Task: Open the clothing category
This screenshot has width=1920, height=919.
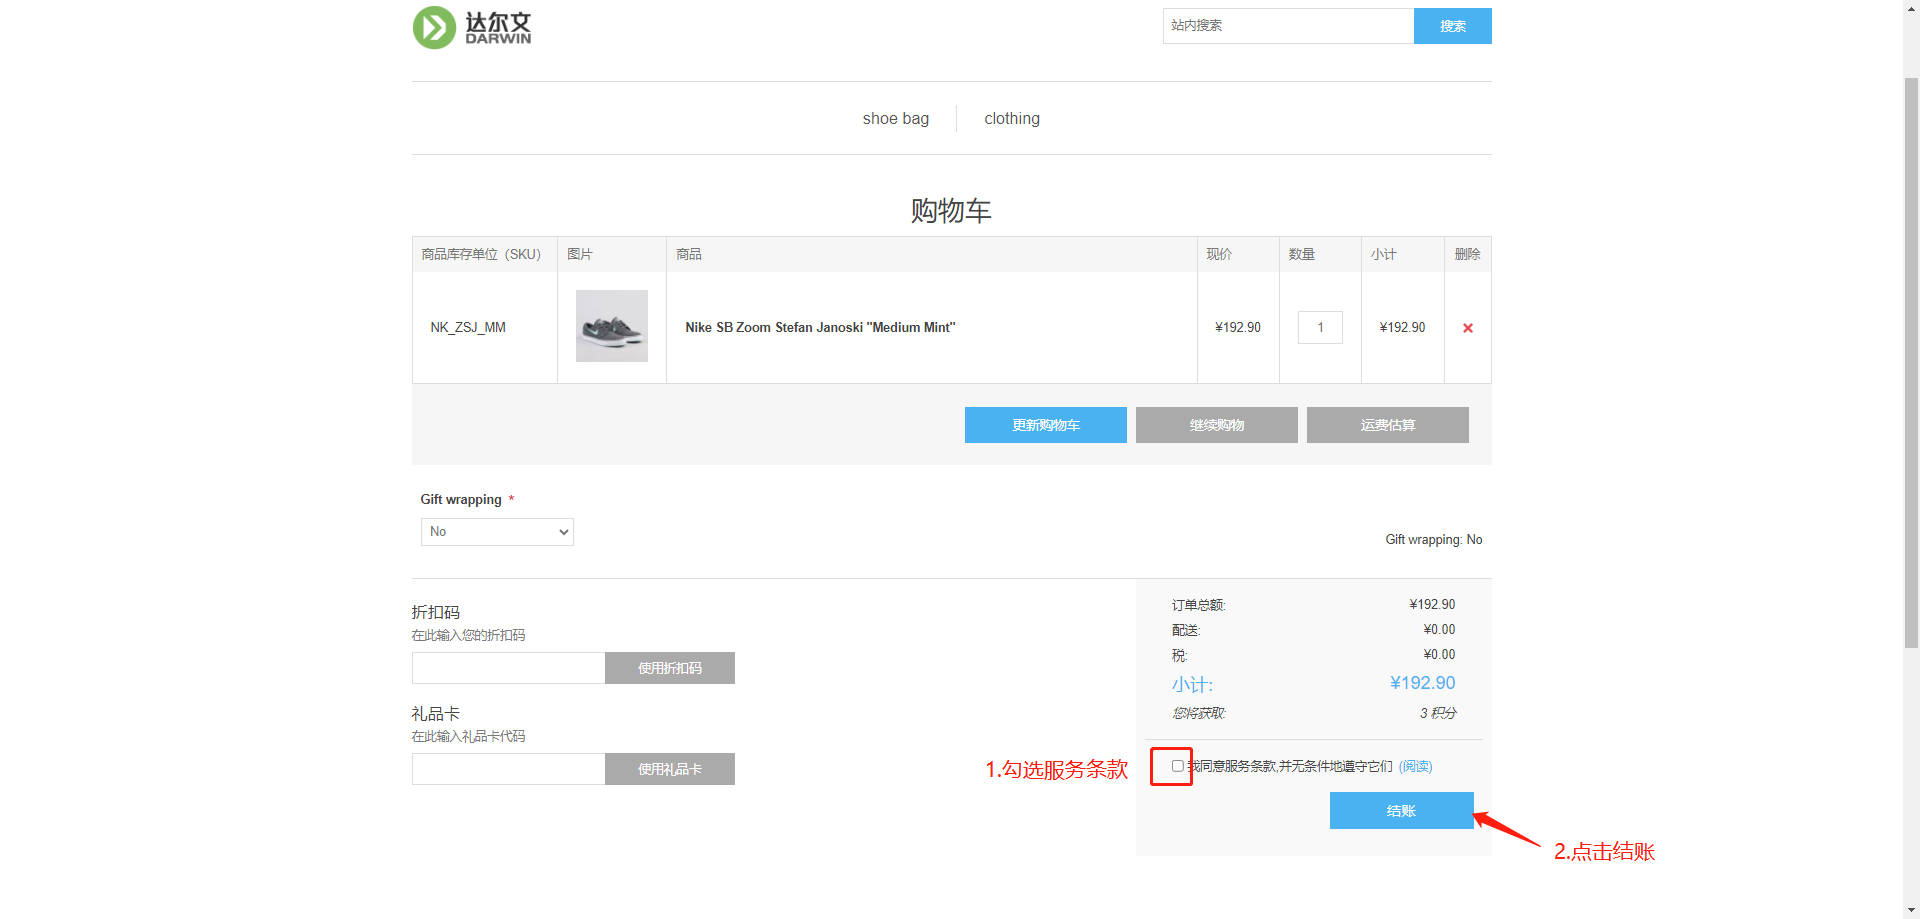Action: point(1011,119)
